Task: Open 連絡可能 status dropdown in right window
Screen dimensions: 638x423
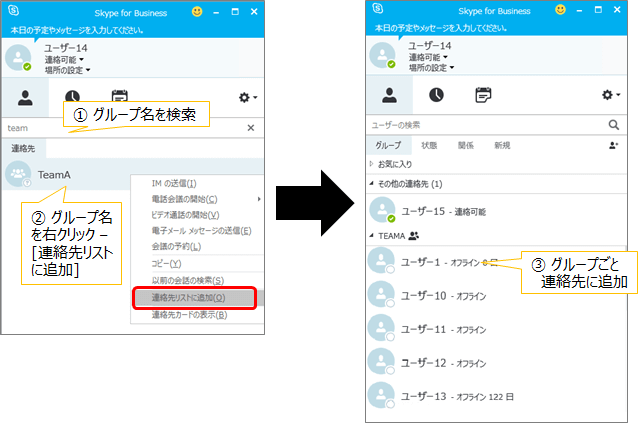Action: pyautogui.click(x=428, y=57)
